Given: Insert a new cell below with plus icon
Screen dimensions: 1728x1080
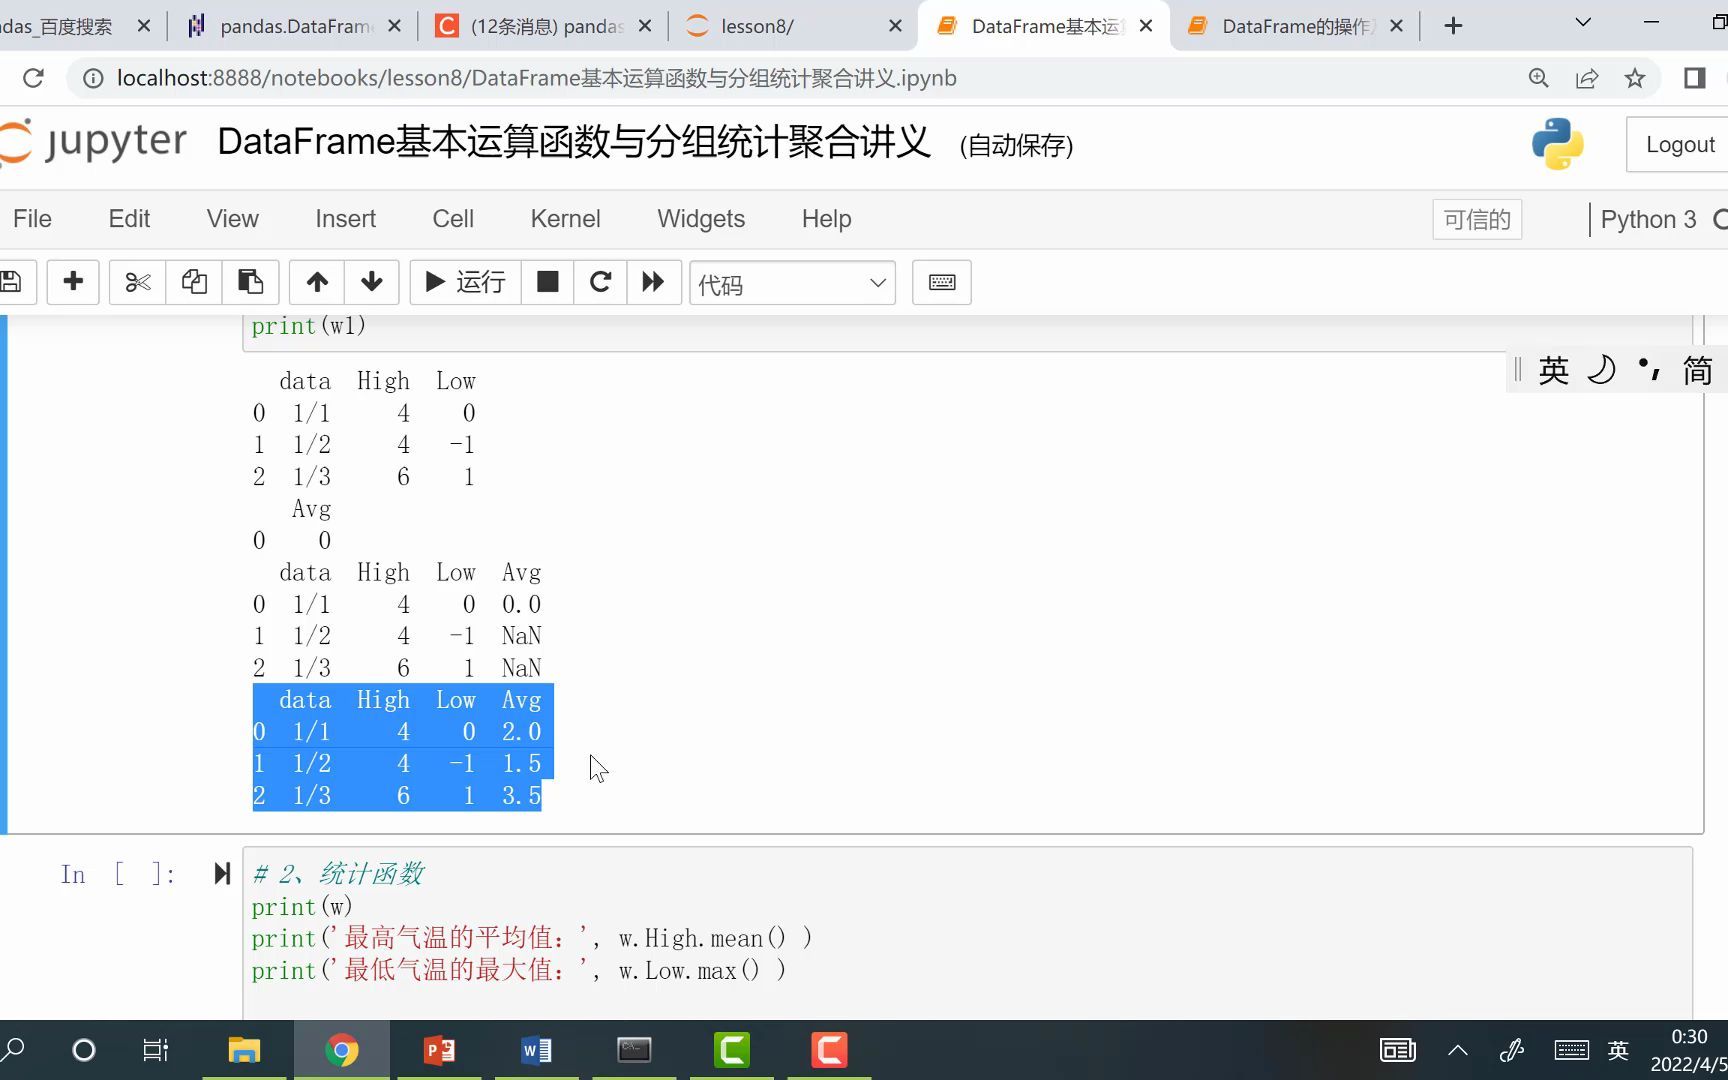Looking at the screenshot, I should (x=73, y=282).
